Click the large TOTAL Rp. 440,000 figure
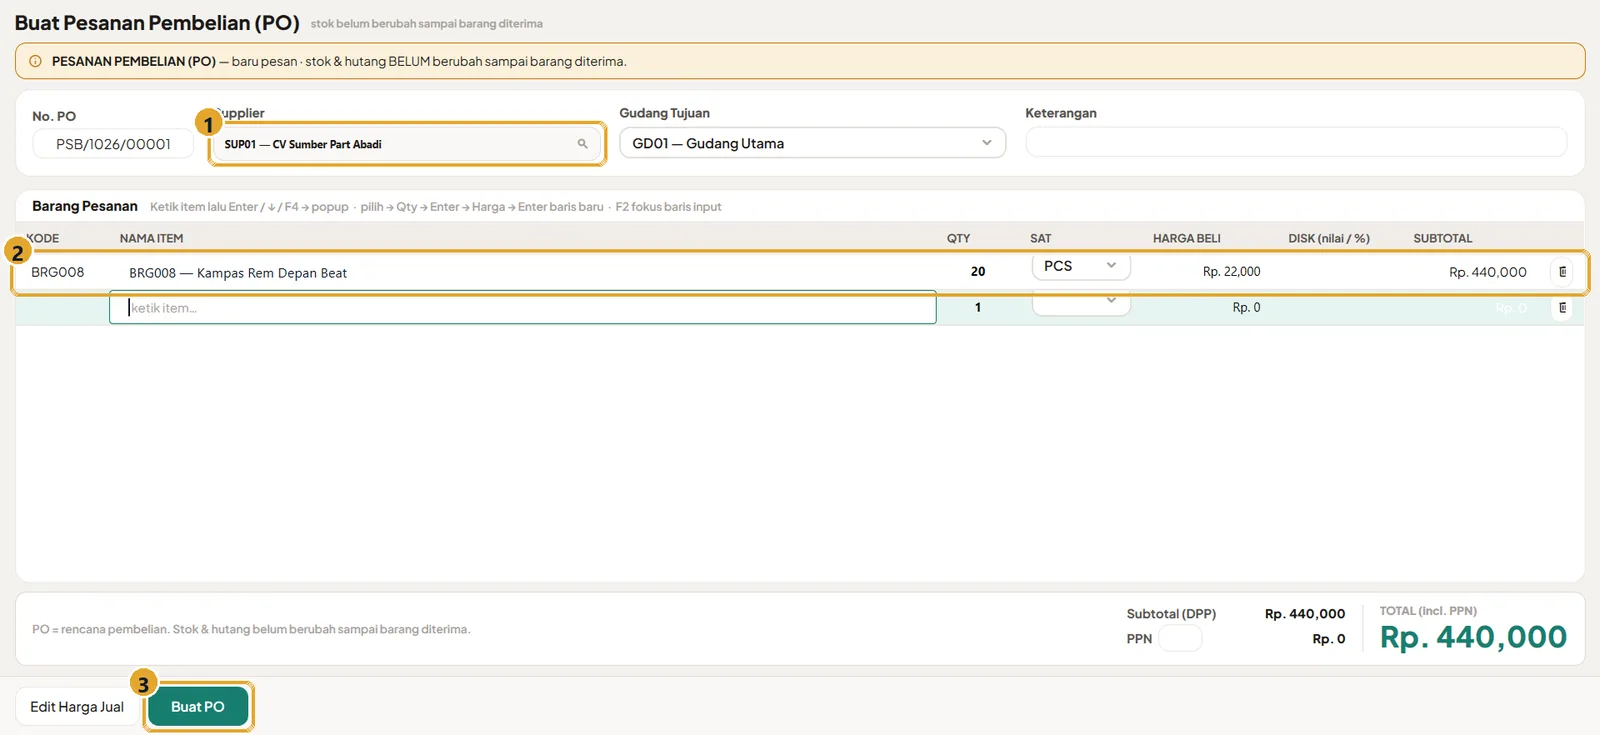The width and height of the screenshot is (1600, 735). click(x=1473, y=637)
